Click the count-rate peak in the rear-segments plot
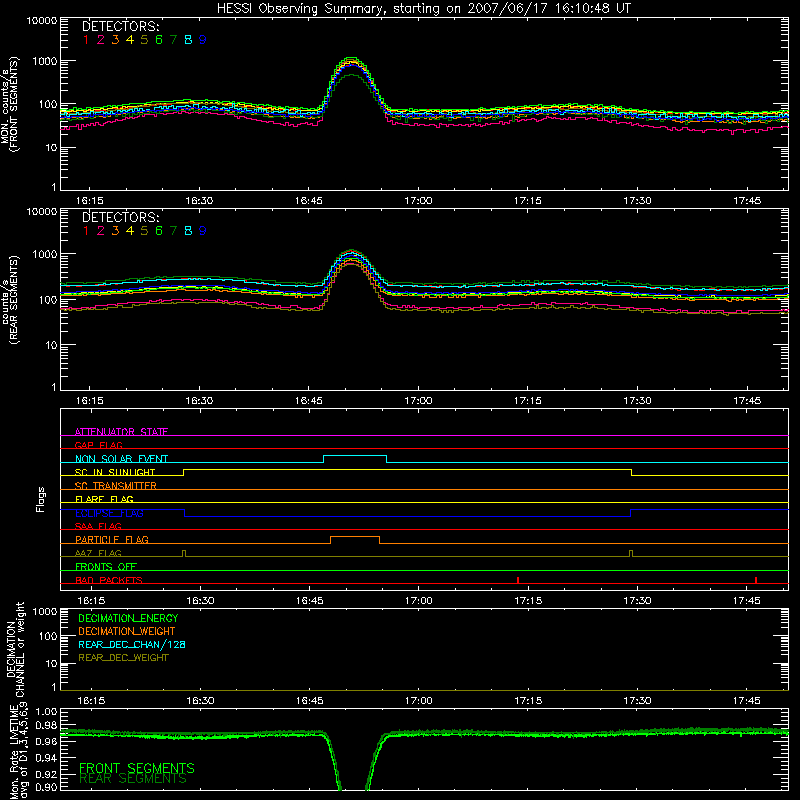The height and width of the screenshot is (800, 800). point(352,252)
